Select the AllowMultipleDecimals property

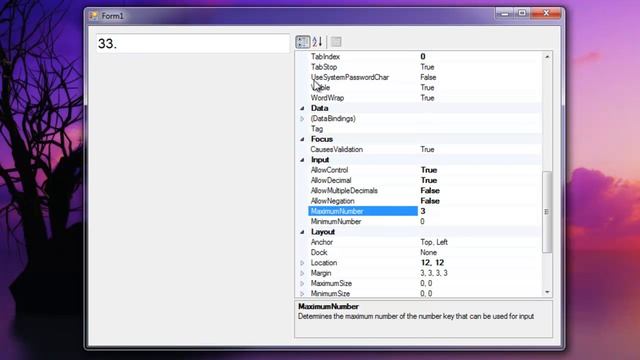[344, 191]
